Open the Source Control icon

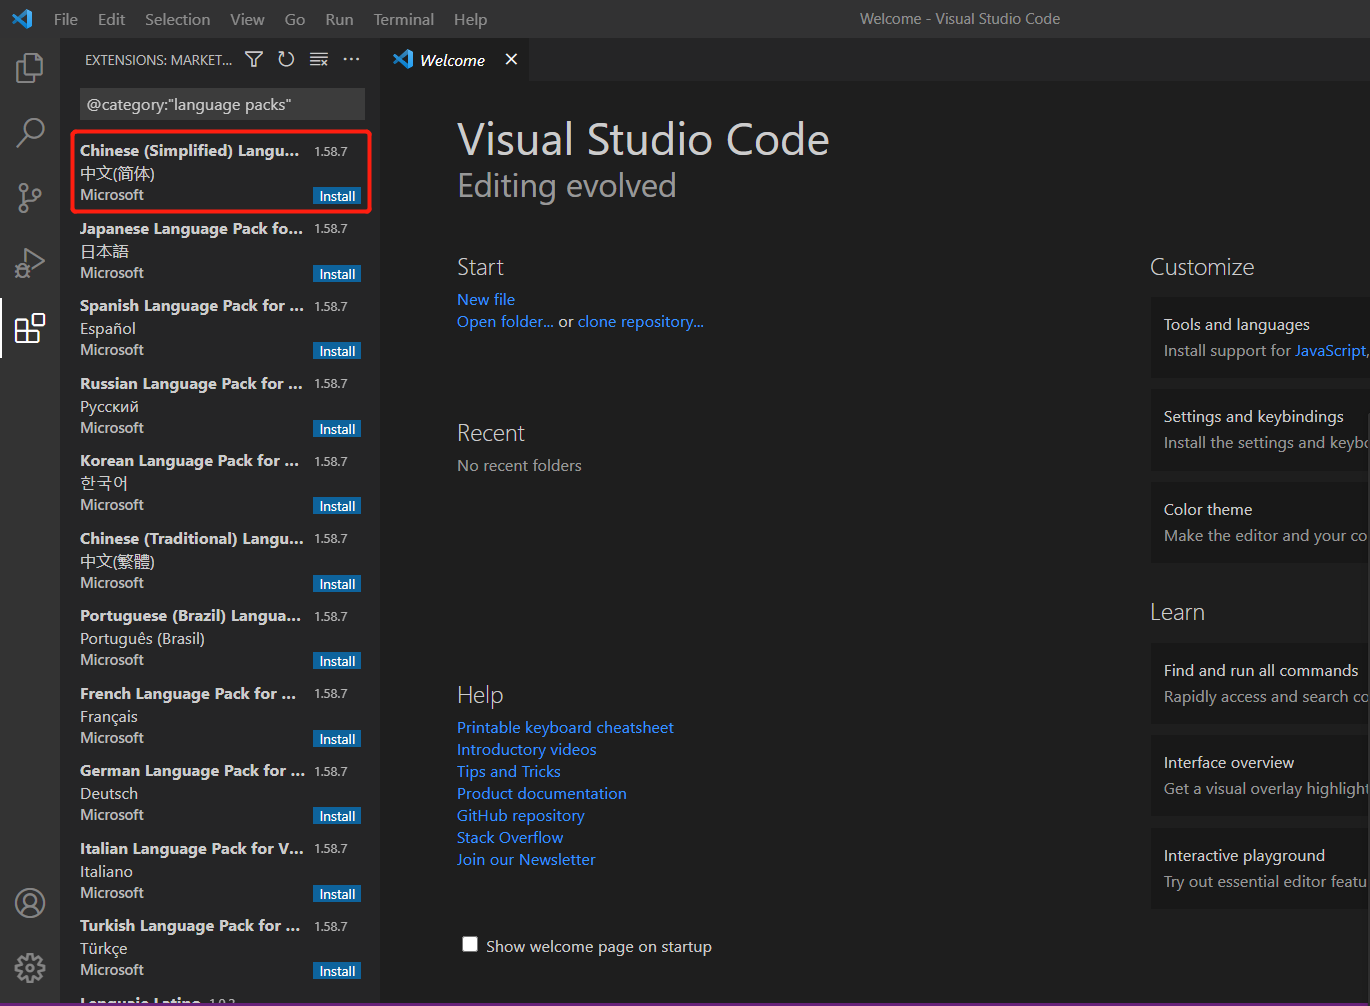pyautogui.click(x=29, y=197)
